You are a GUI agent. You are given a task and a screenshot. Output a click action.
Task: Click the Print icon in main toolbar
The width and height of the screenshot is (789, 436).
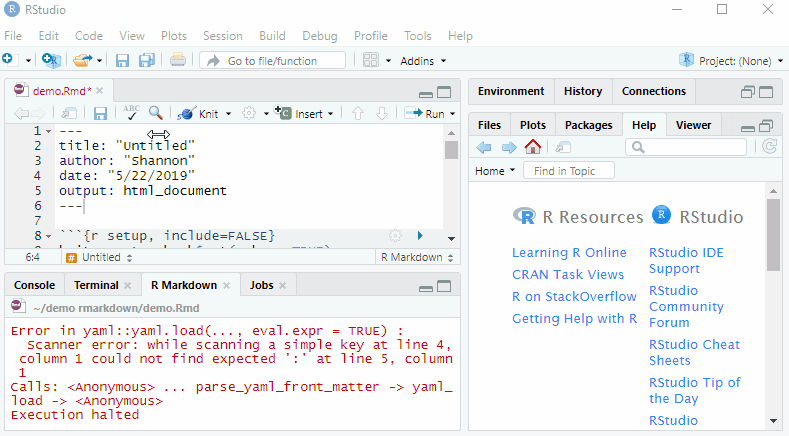pos(177,60)
